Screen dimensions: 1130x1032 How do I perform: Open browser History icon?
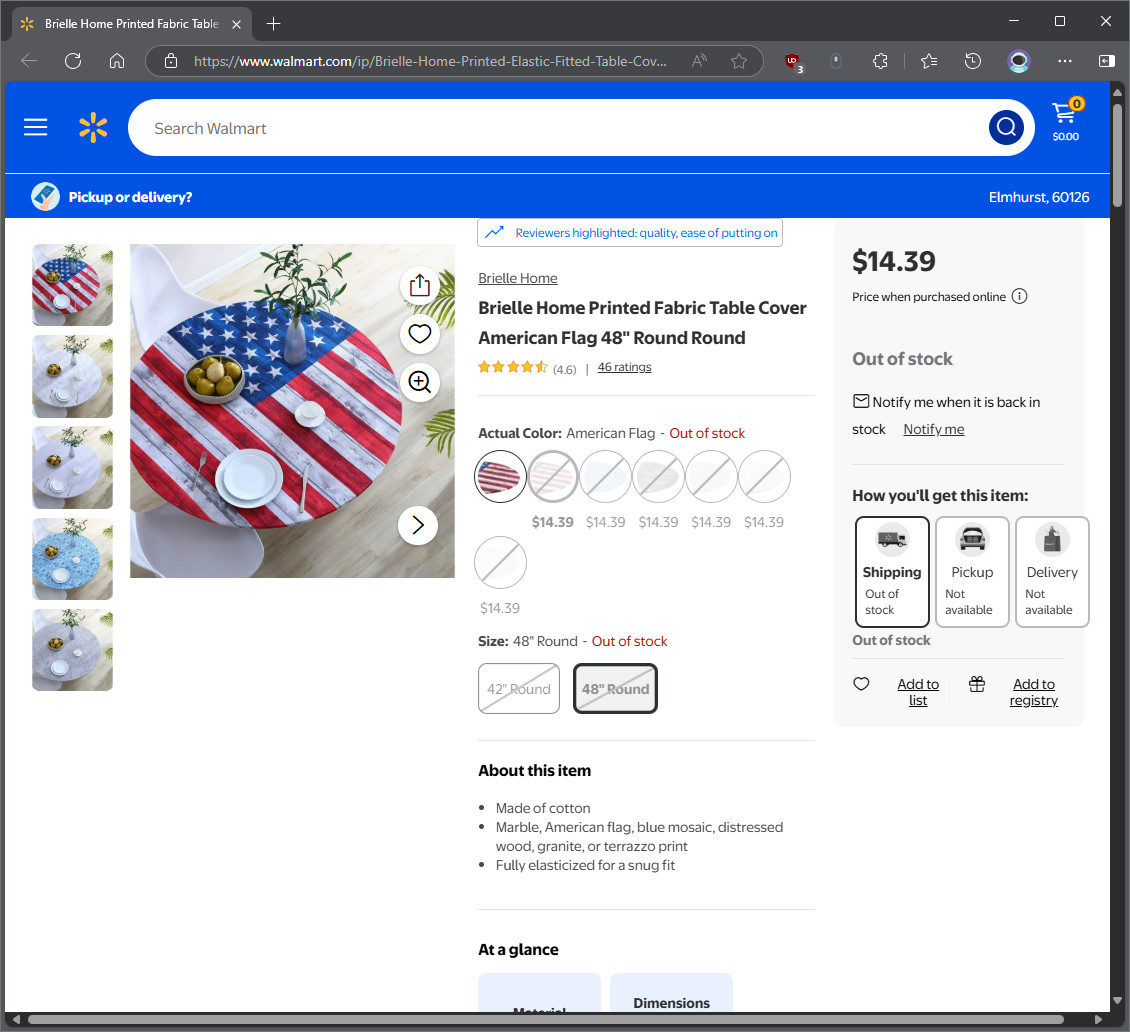(973, 61)
